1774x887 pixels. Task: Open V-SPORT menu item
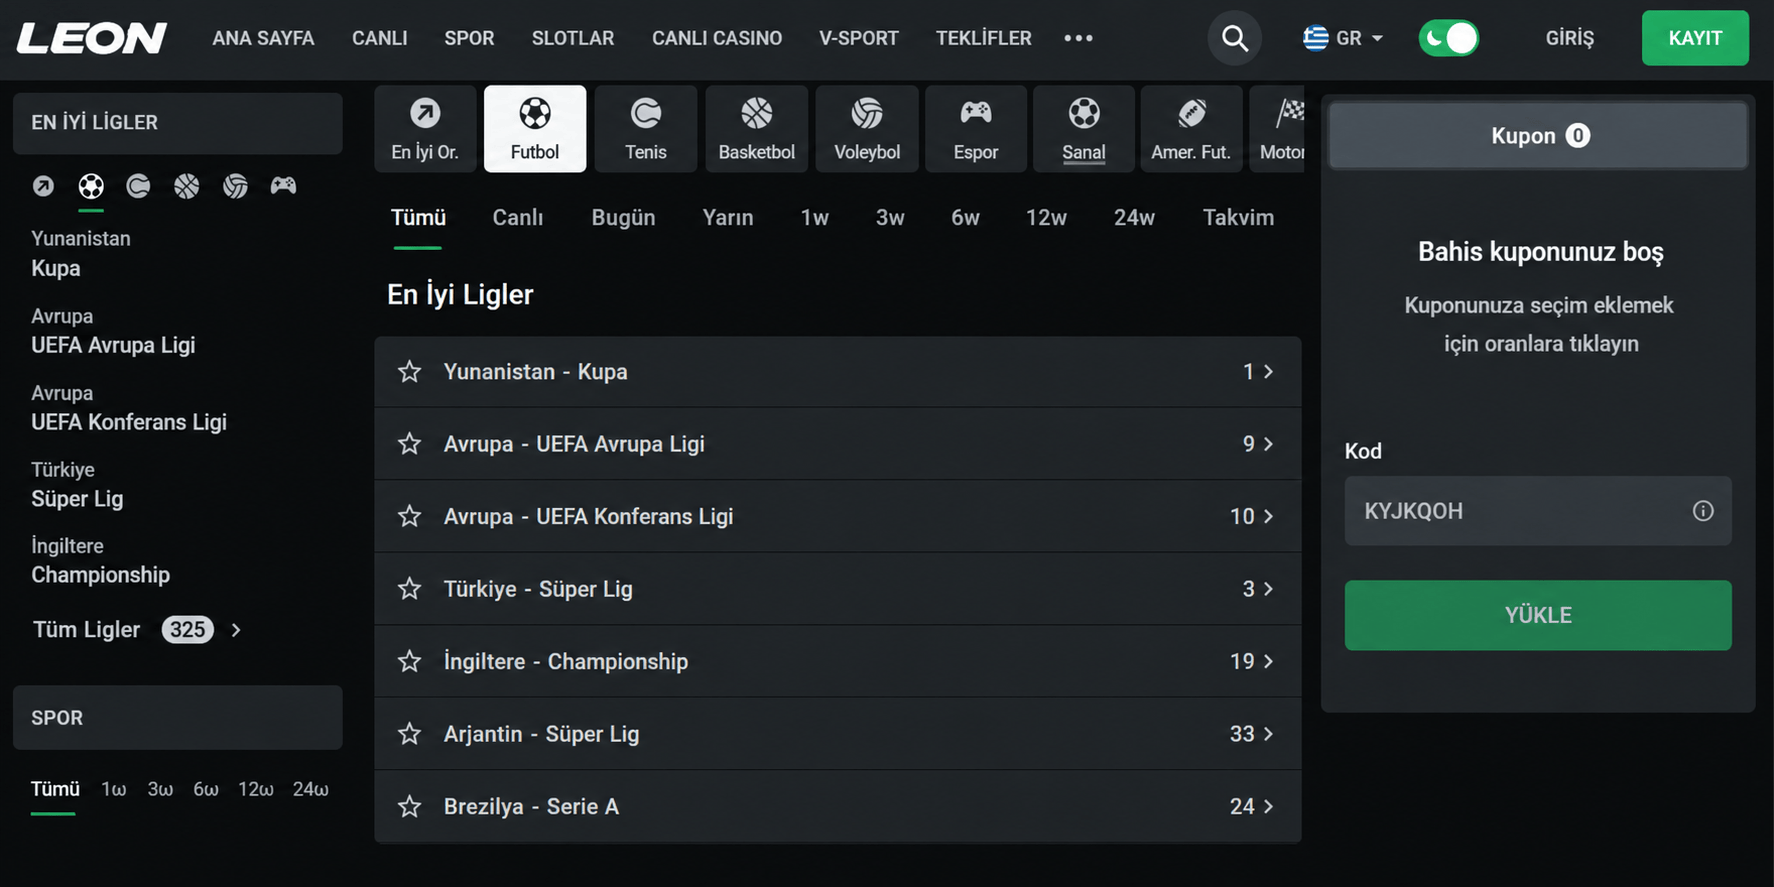click(859, 38)
